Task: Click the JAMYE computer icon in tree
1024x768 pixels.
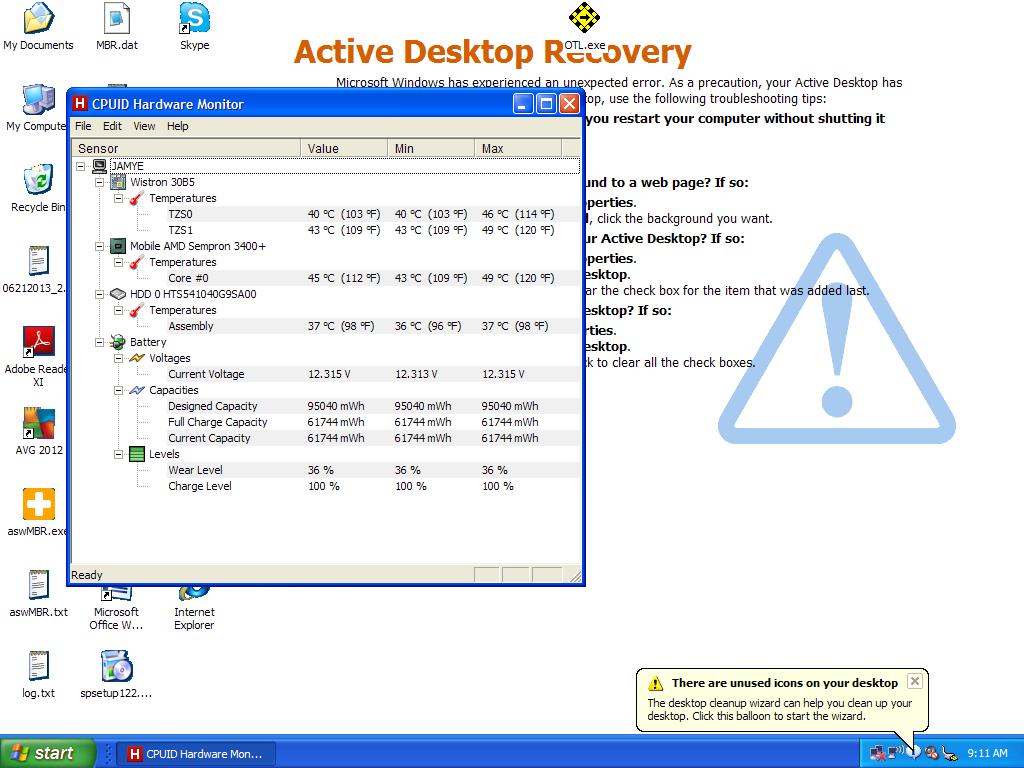Action: coord(99,166)
